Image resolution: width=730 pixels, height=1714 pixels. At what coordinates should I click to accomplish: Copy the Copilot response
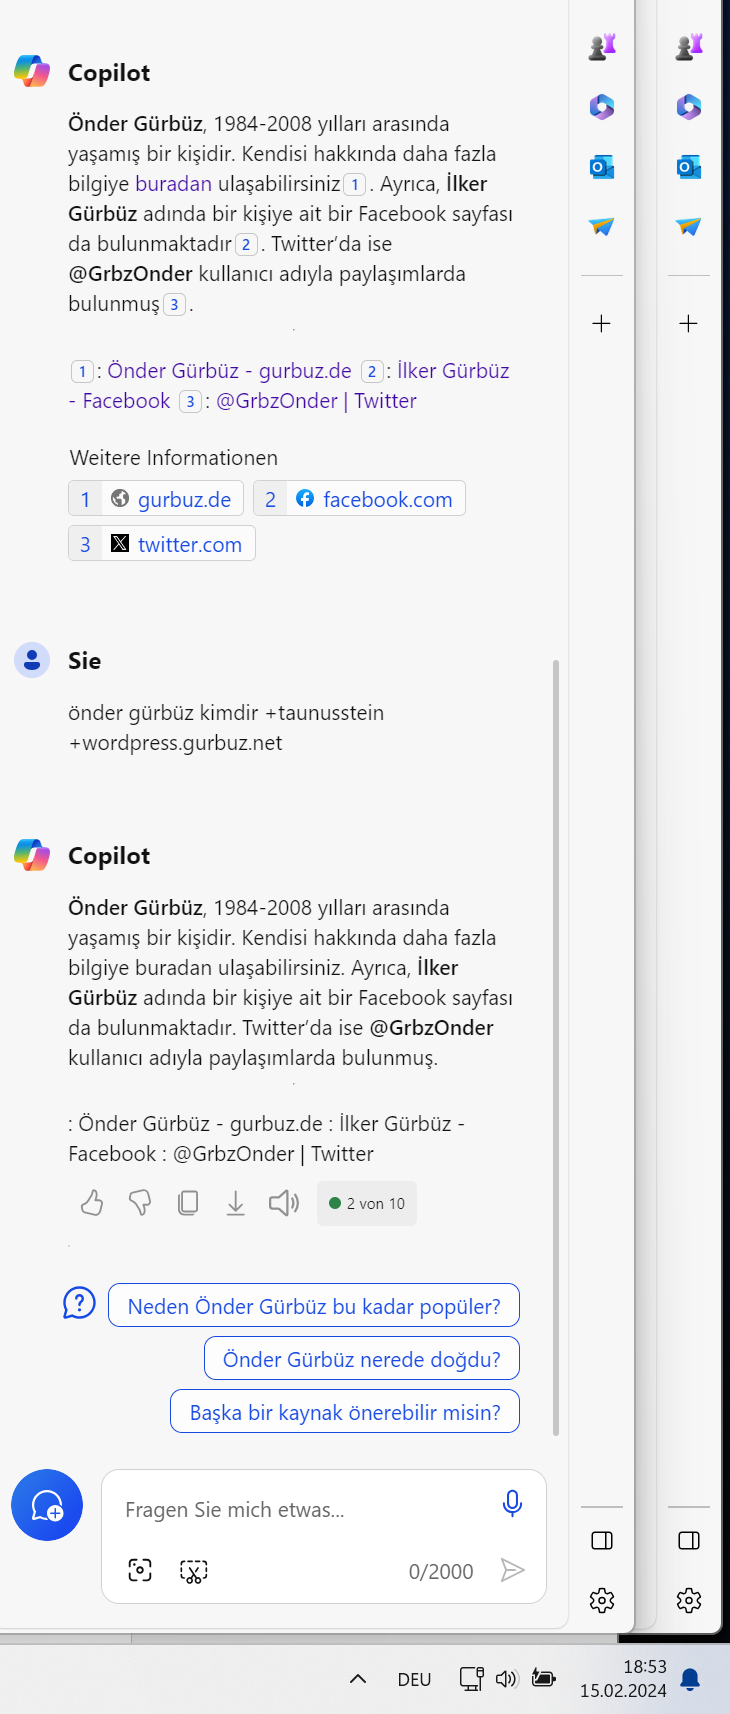click(x=188, y=1203)
